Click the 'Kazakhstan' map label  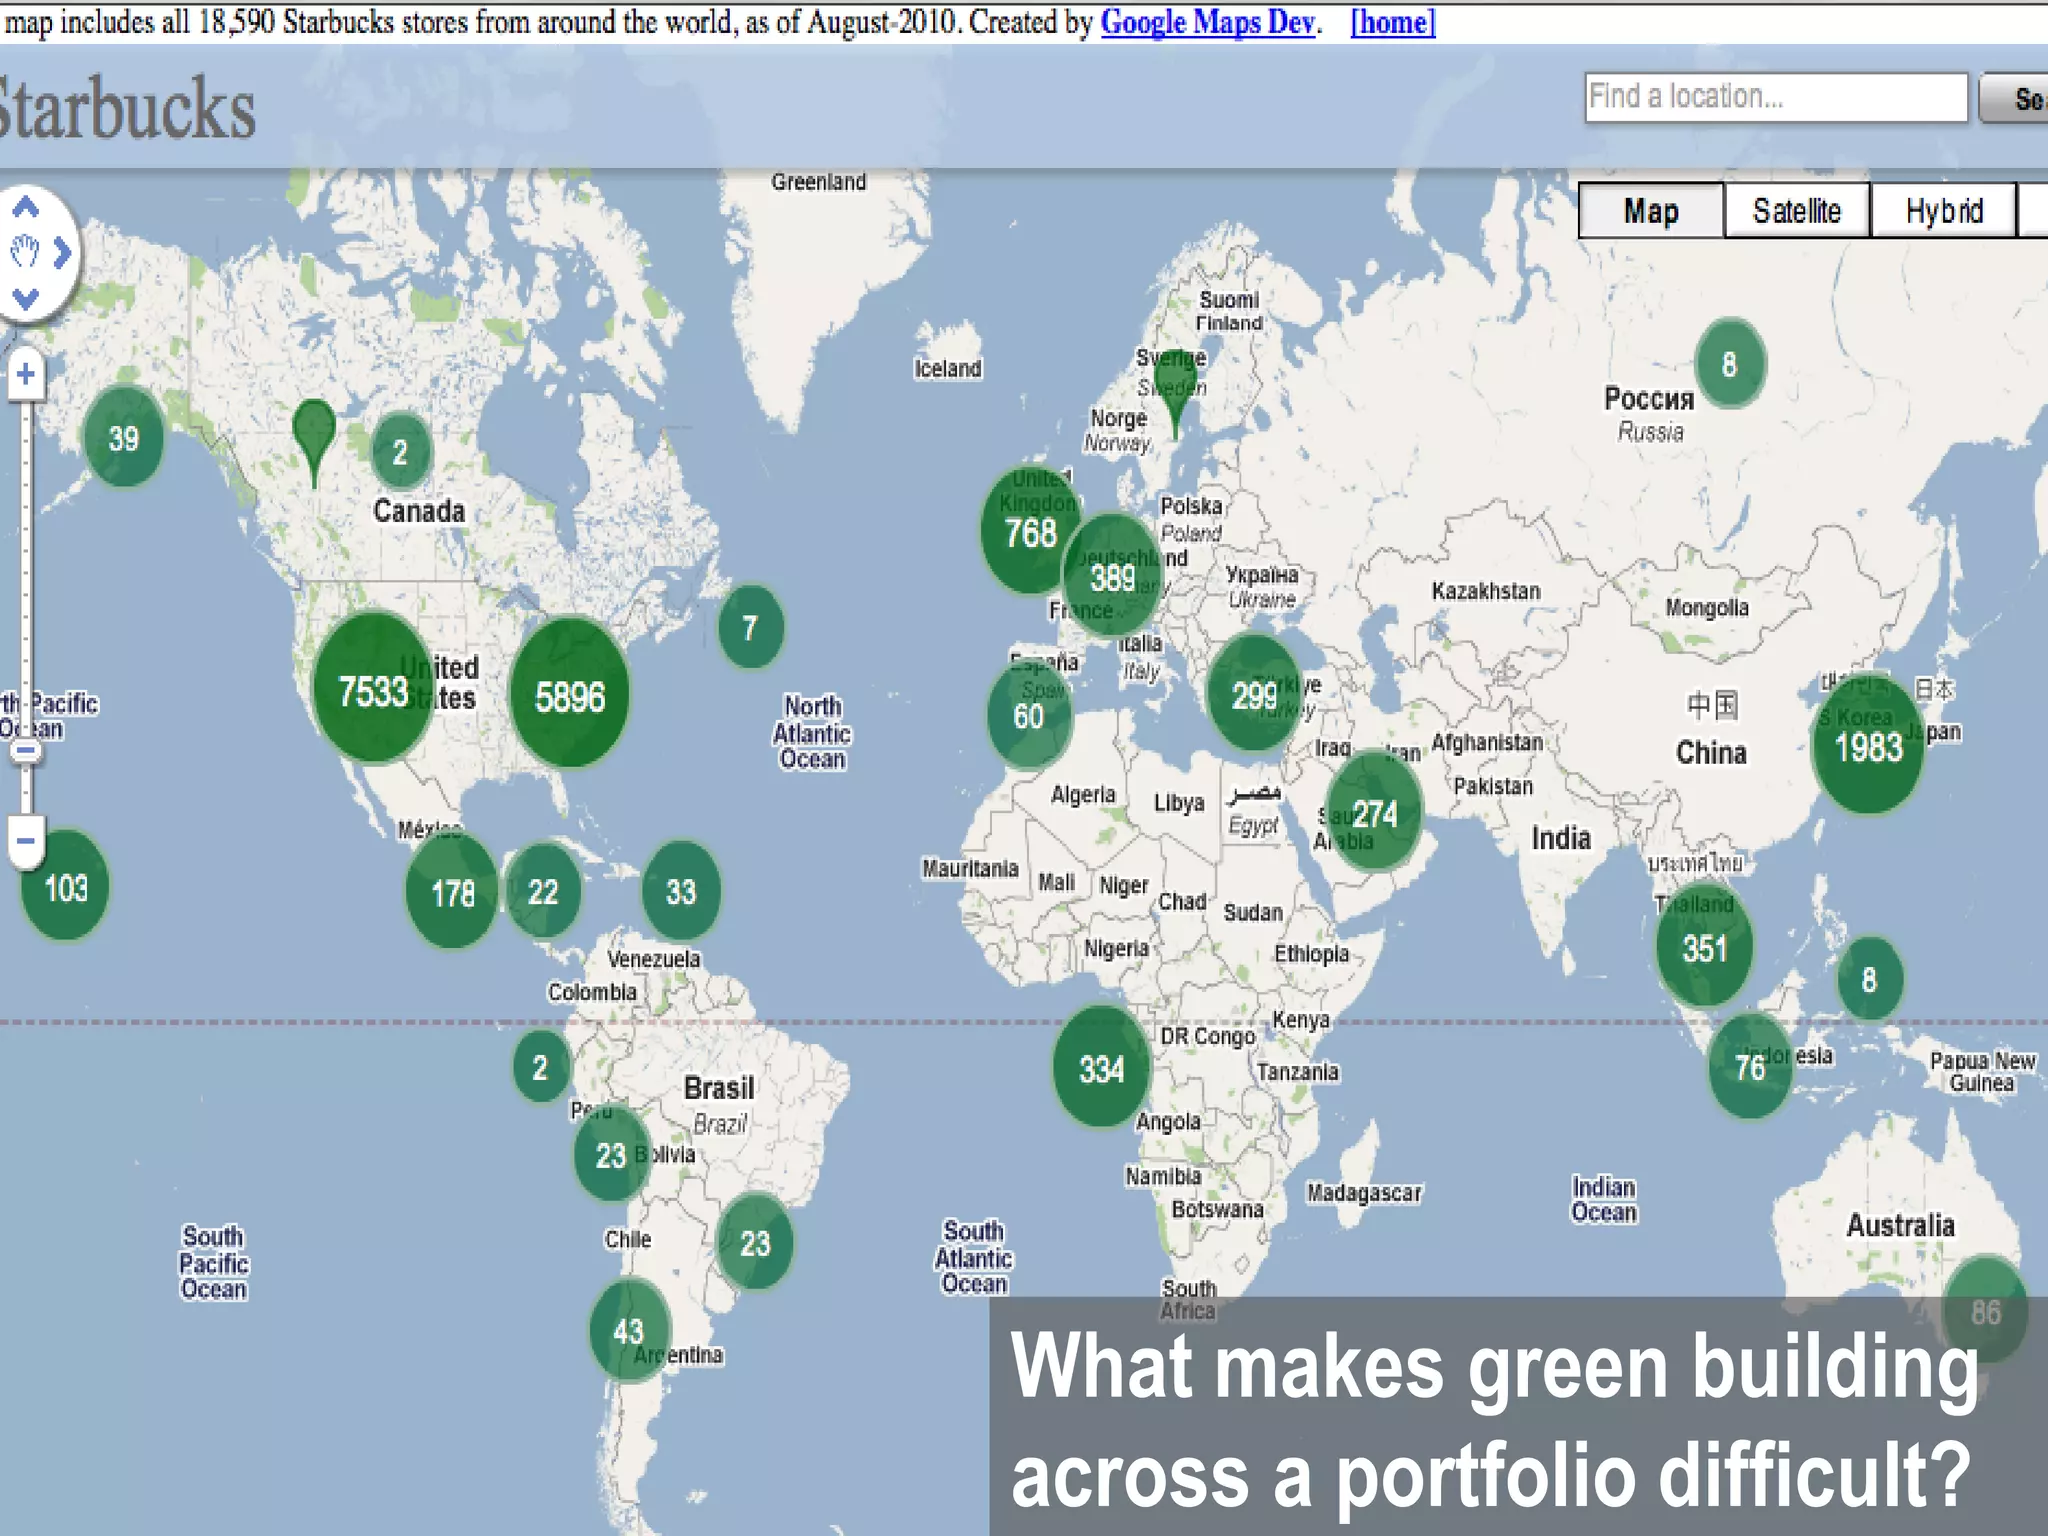click(1486, 591)
